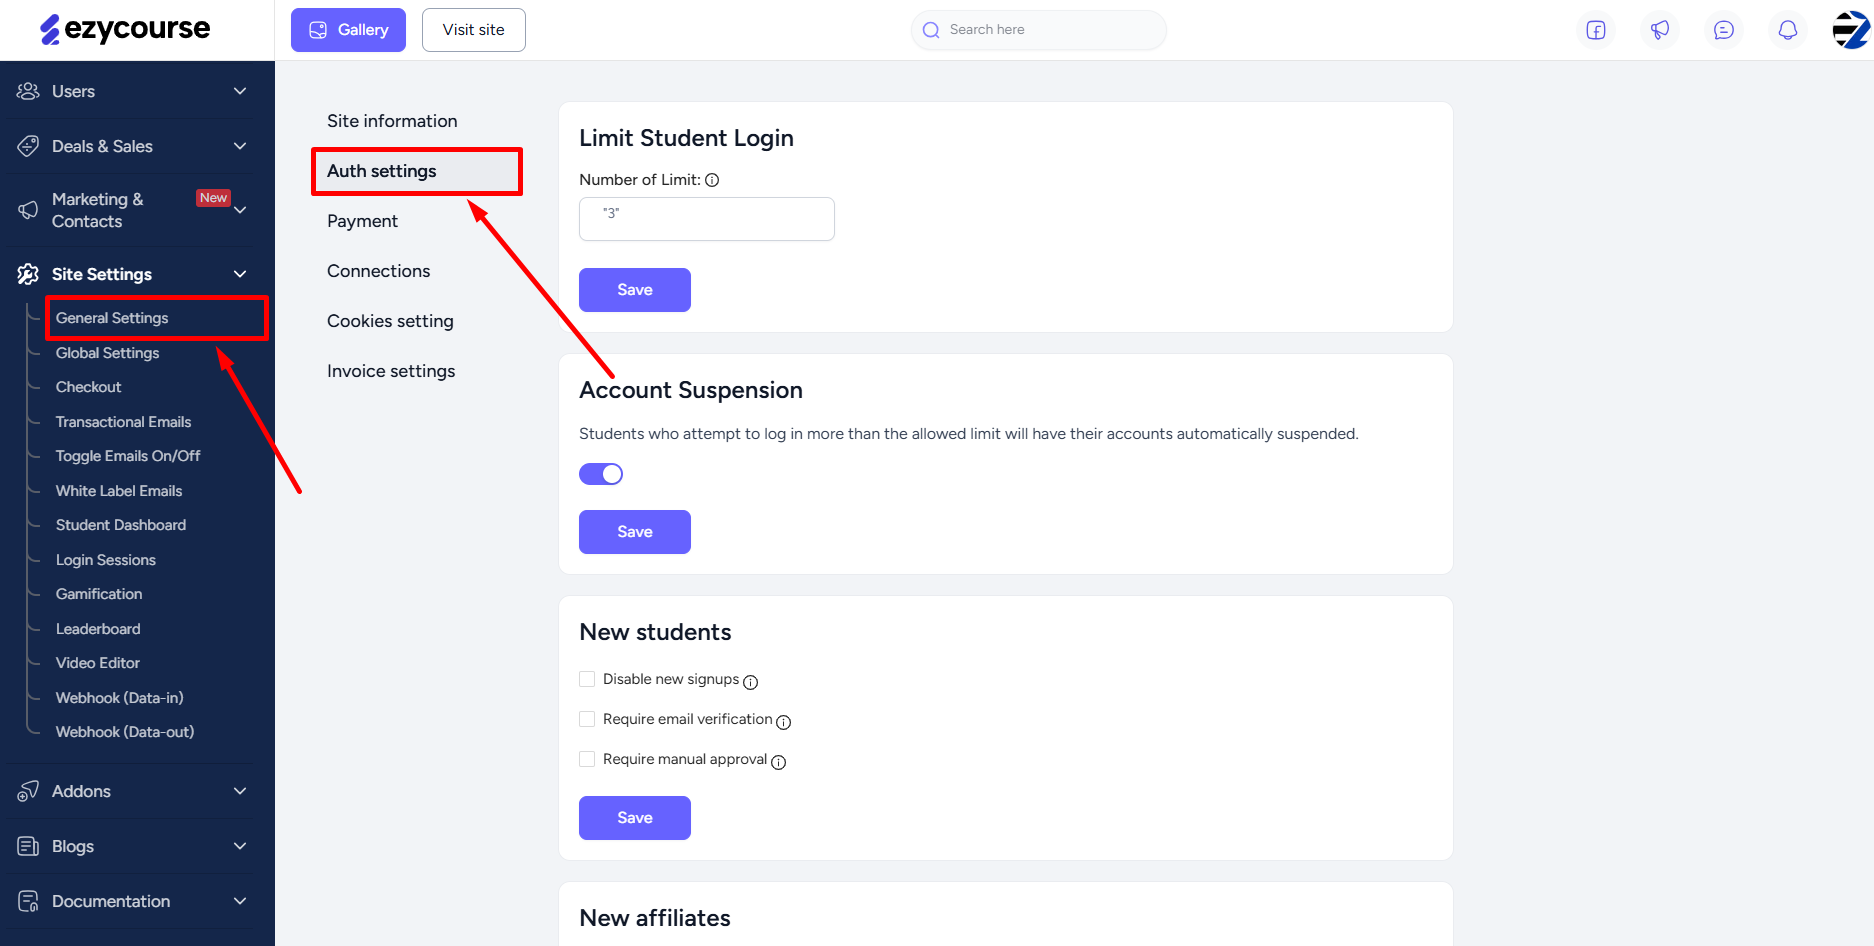Open the Facebook icon in top bar
This screenshot has height=946, width=1874.
1596,30
